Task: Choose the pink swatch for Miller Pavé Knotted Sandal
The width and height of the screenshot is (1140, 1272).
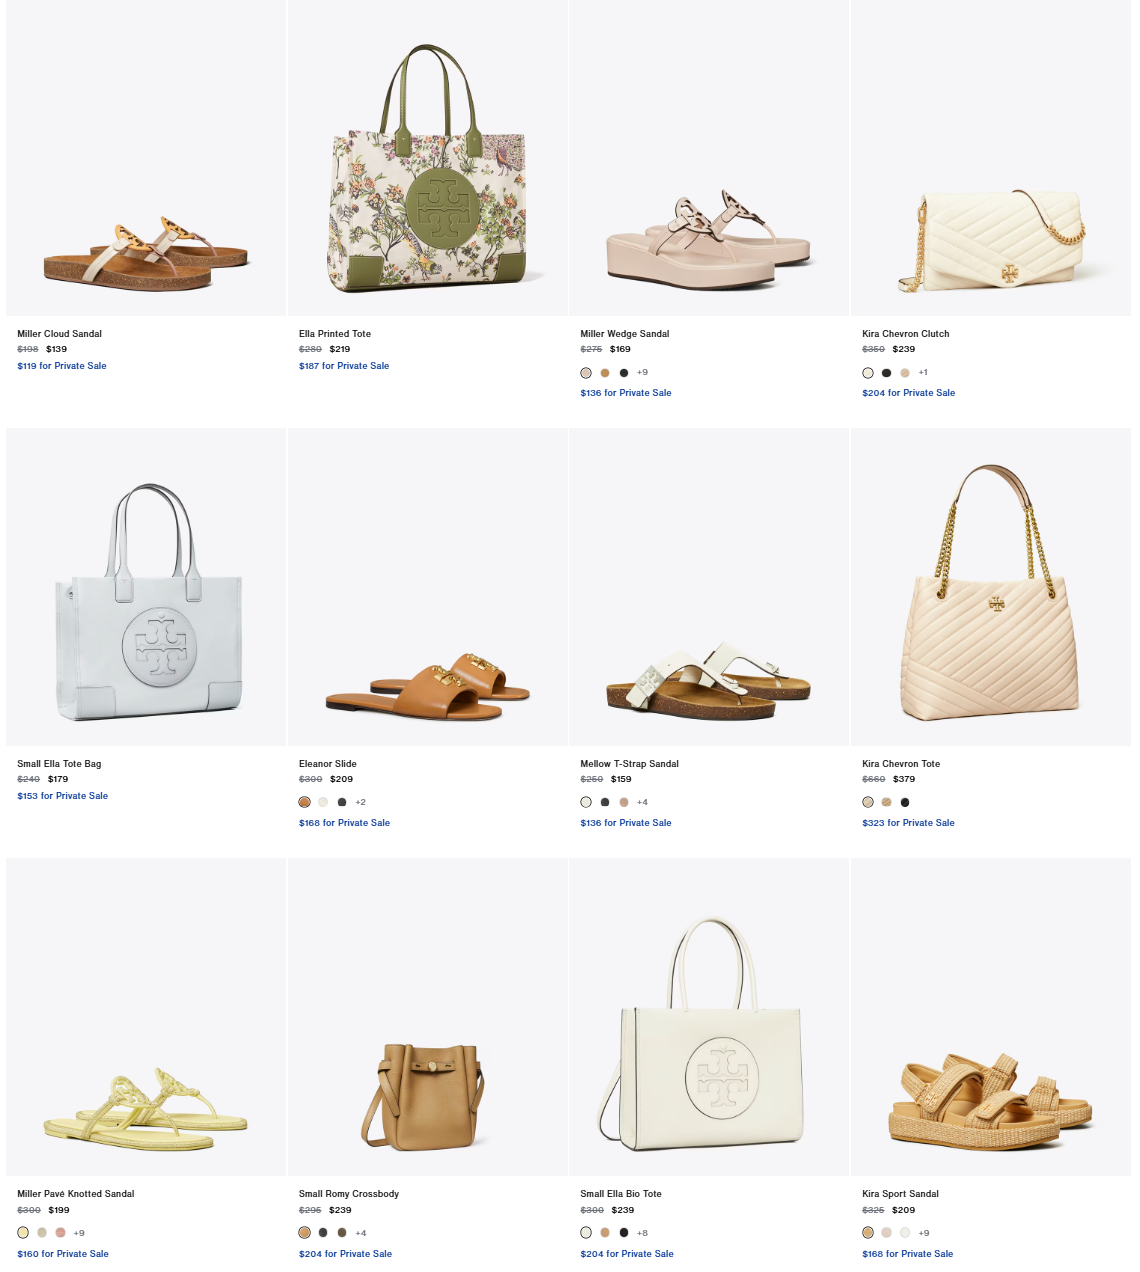Action: pos(61,1232)
